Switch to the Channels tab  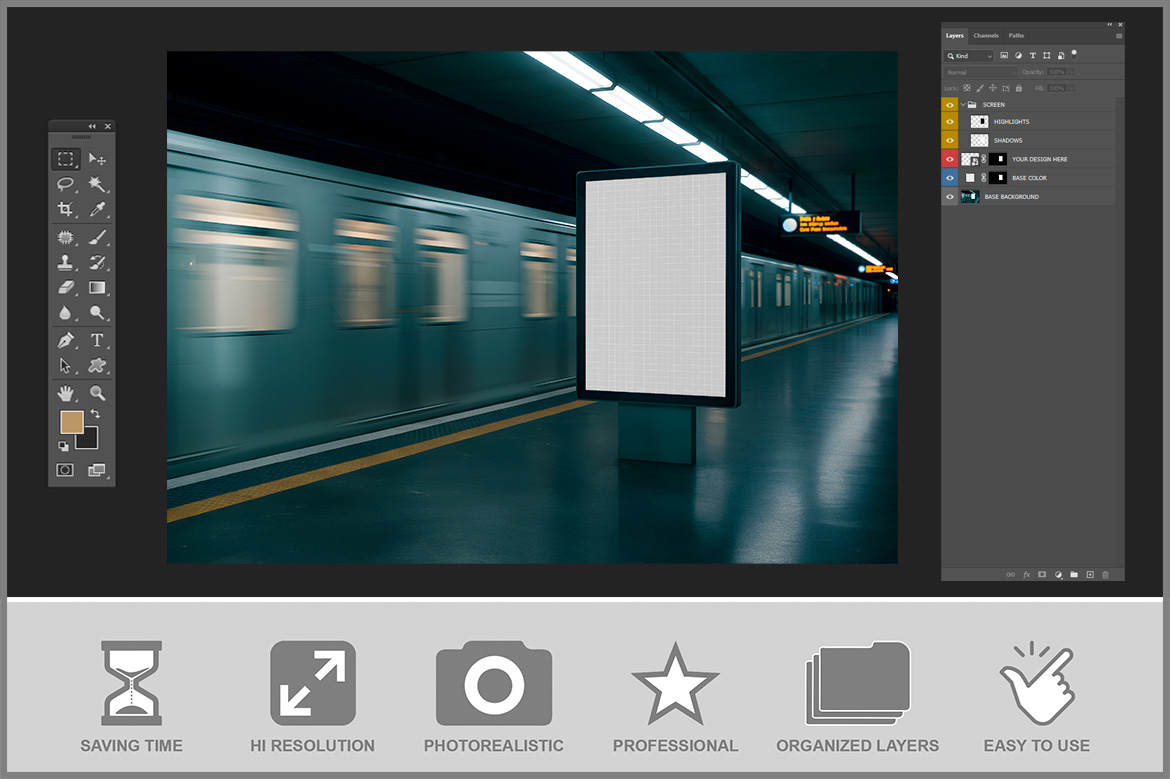point(985,36)
